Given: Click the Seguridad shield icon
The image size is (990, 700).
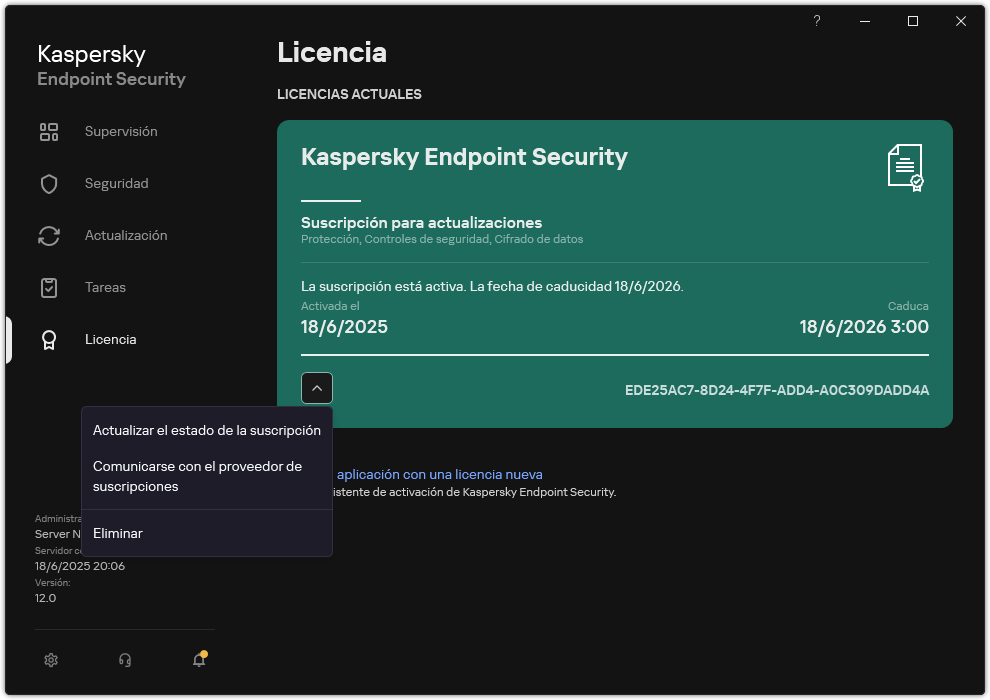Looking at the screenshot, I should [49, 184].
